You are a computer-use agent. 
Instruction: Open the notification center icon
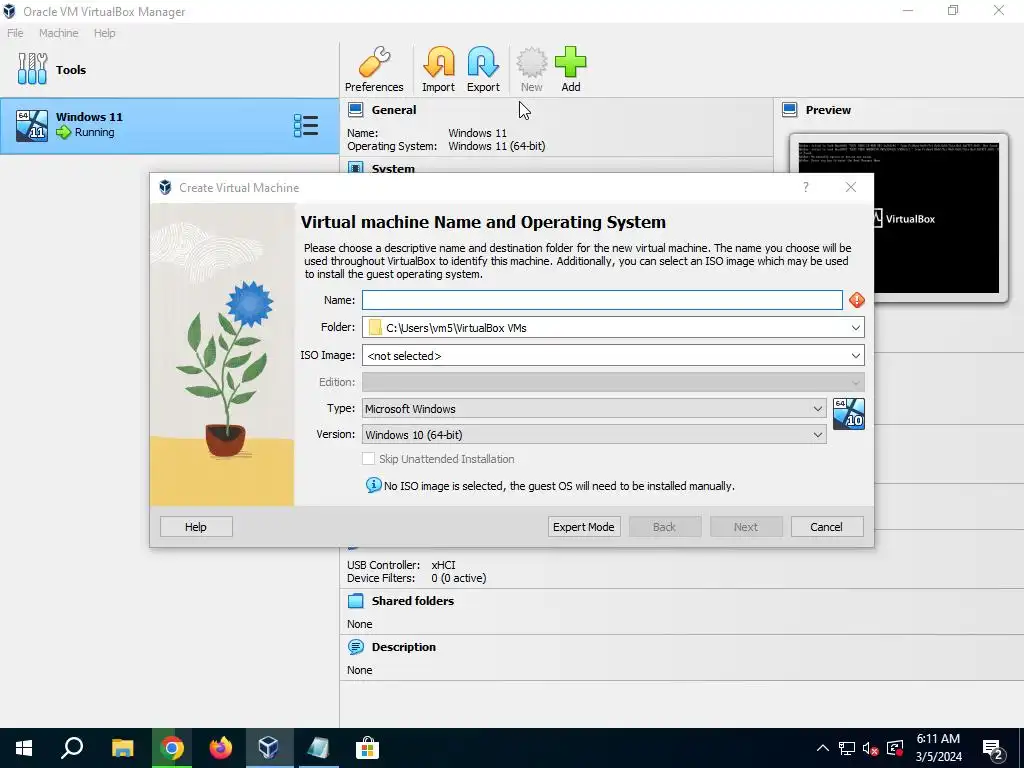pyautogui.click(x=993, y=749)
